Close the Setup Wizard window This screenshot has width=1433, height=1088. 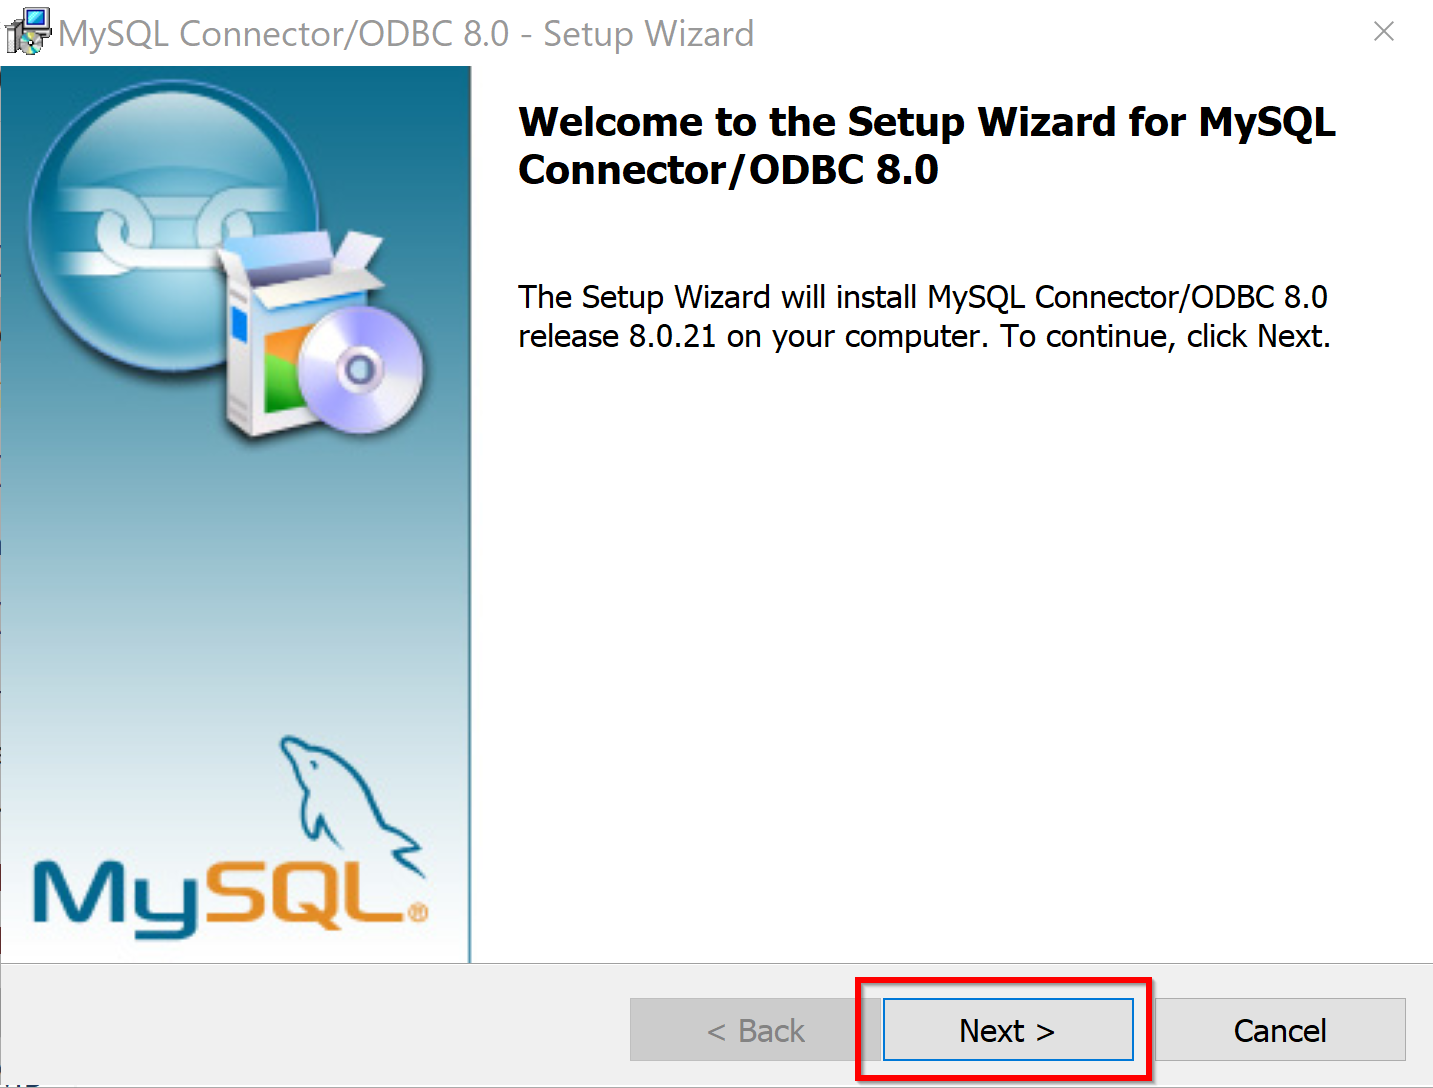(x=1384, y=32)
